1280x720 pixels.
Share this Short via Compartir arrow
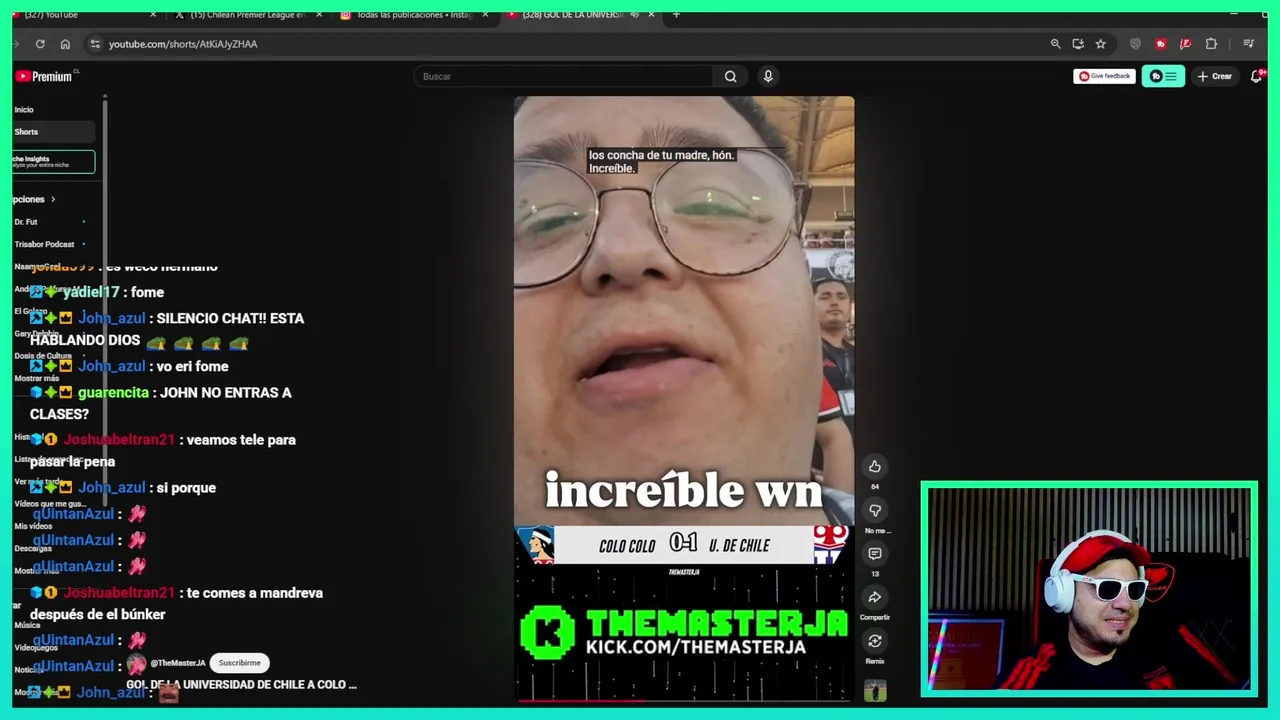875,598
